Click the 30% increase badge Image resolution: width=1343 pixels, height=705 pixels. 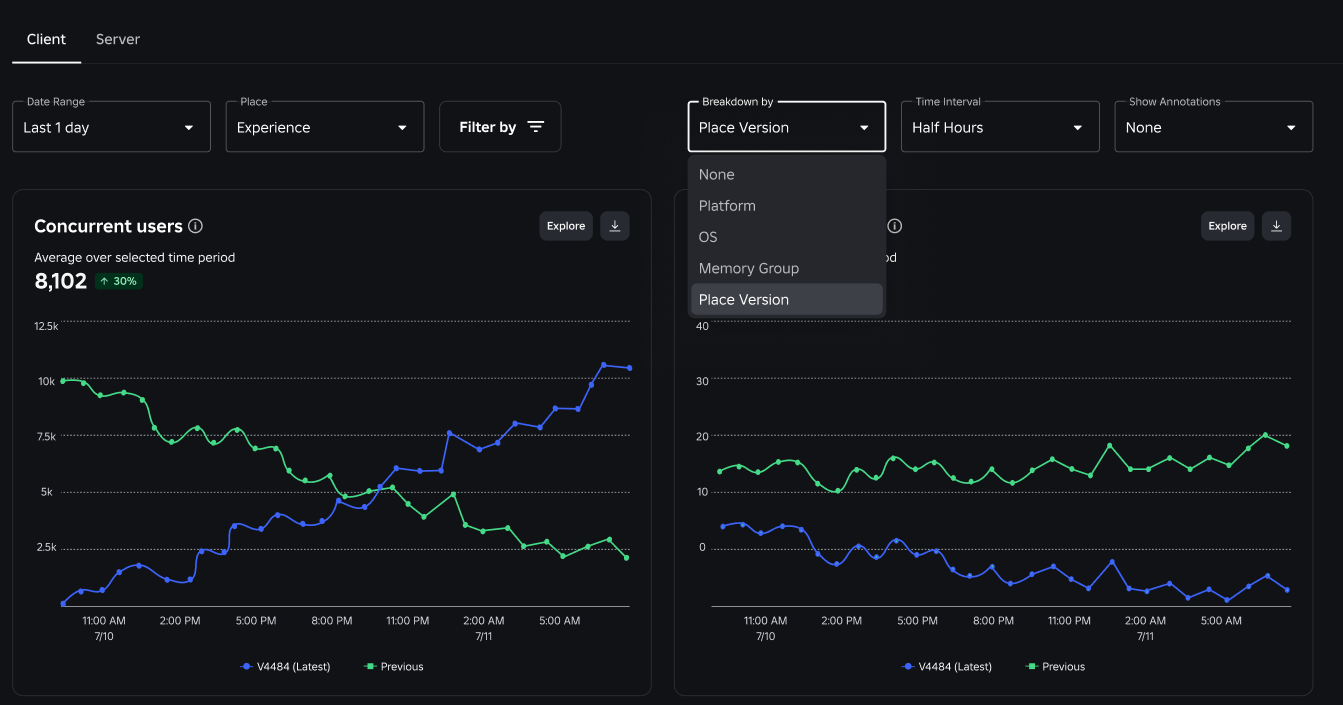(119, 281)
